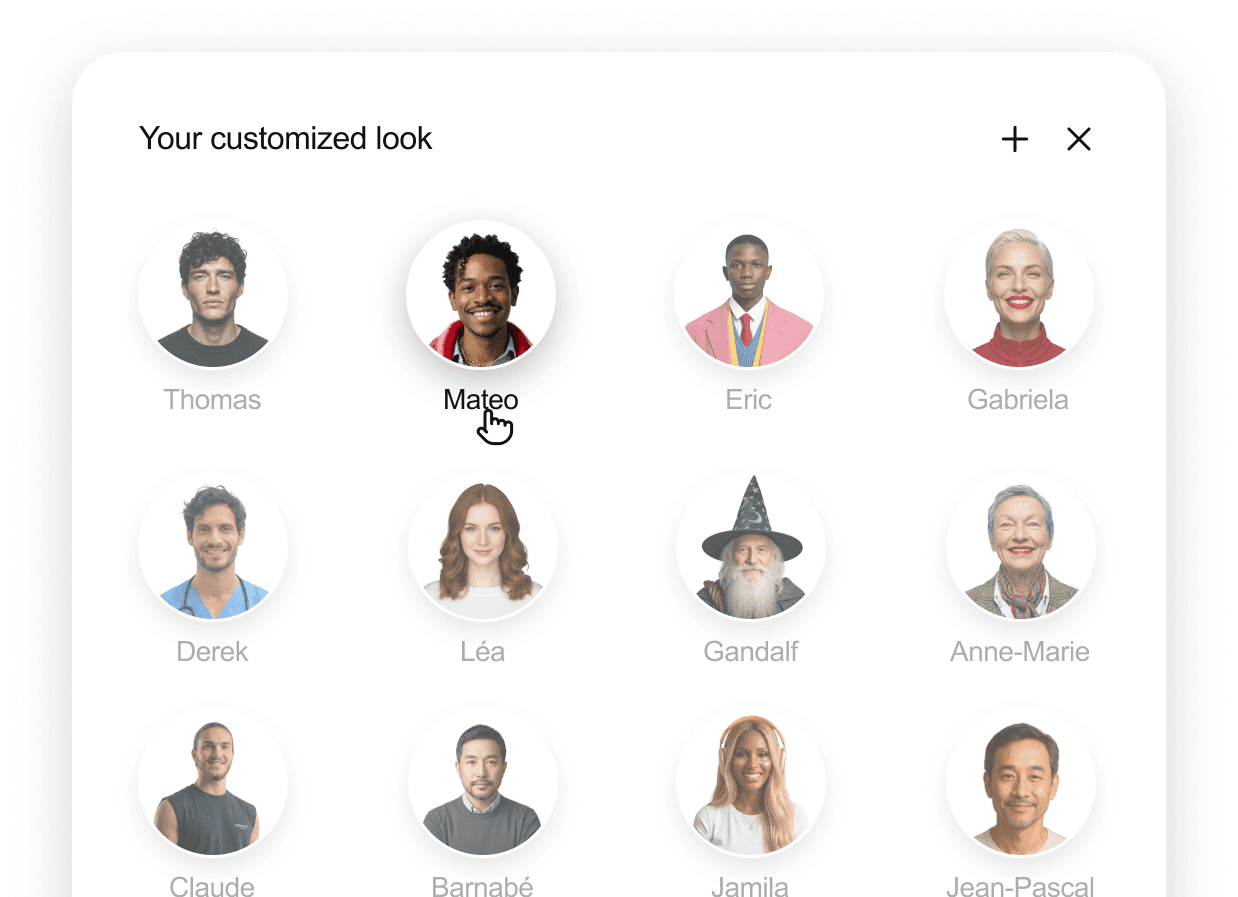Select Barnabé avatar in gray sweater
This screenshot has width=1238, height=897.
[x=483, y=782]
